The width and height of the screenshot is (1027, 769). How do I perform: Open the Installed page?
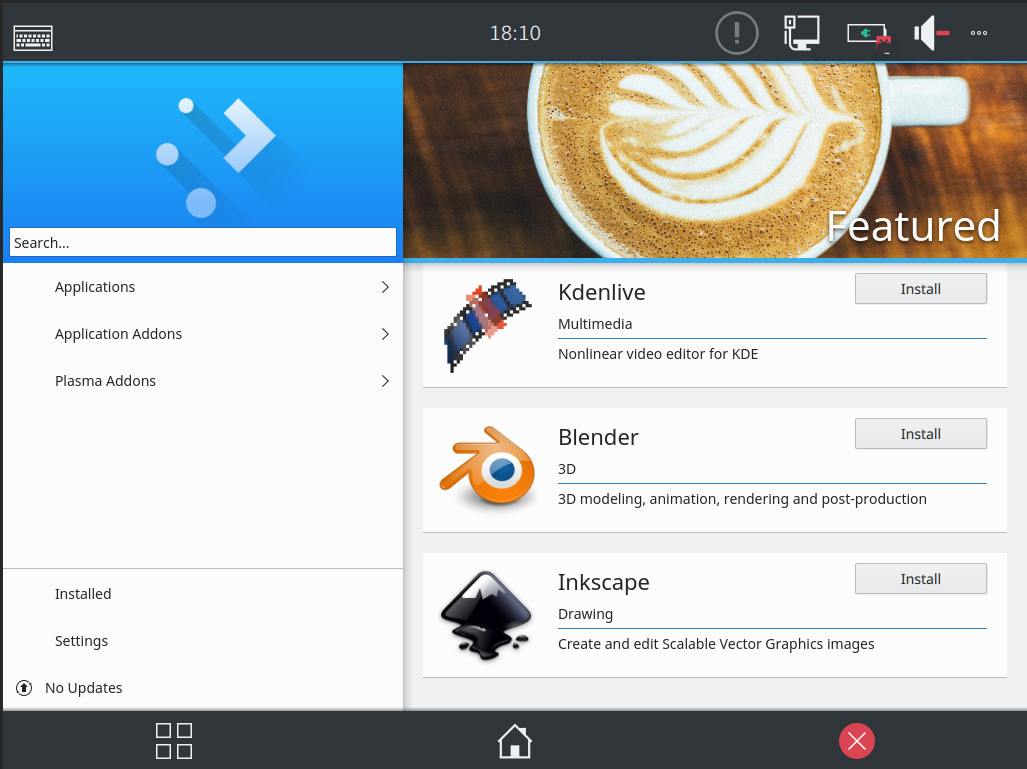pos(203,594)
